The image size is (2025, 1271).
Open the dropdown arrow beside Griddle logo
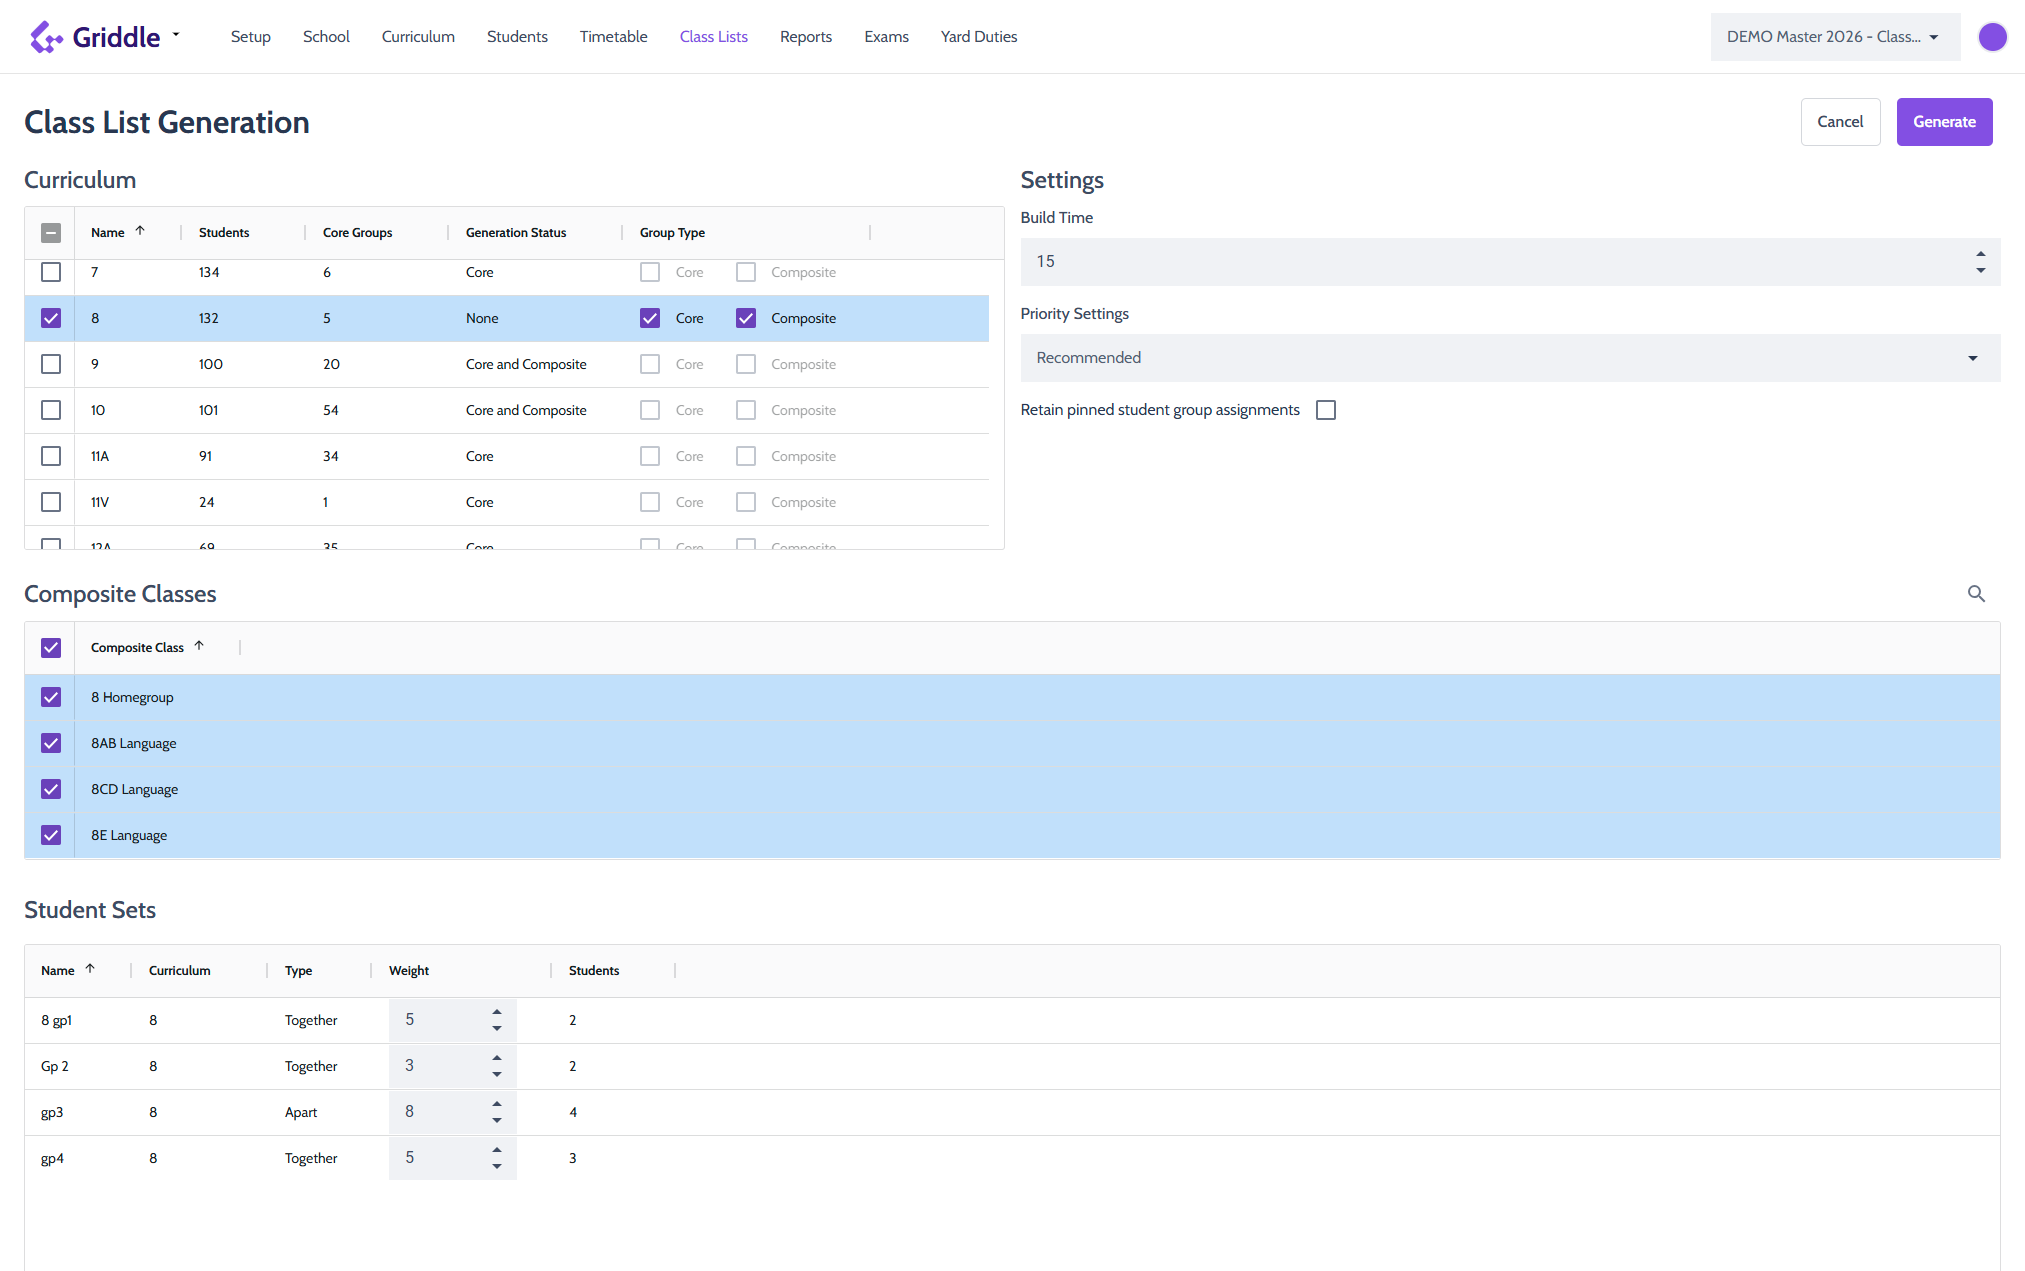[x=176, y=34]
